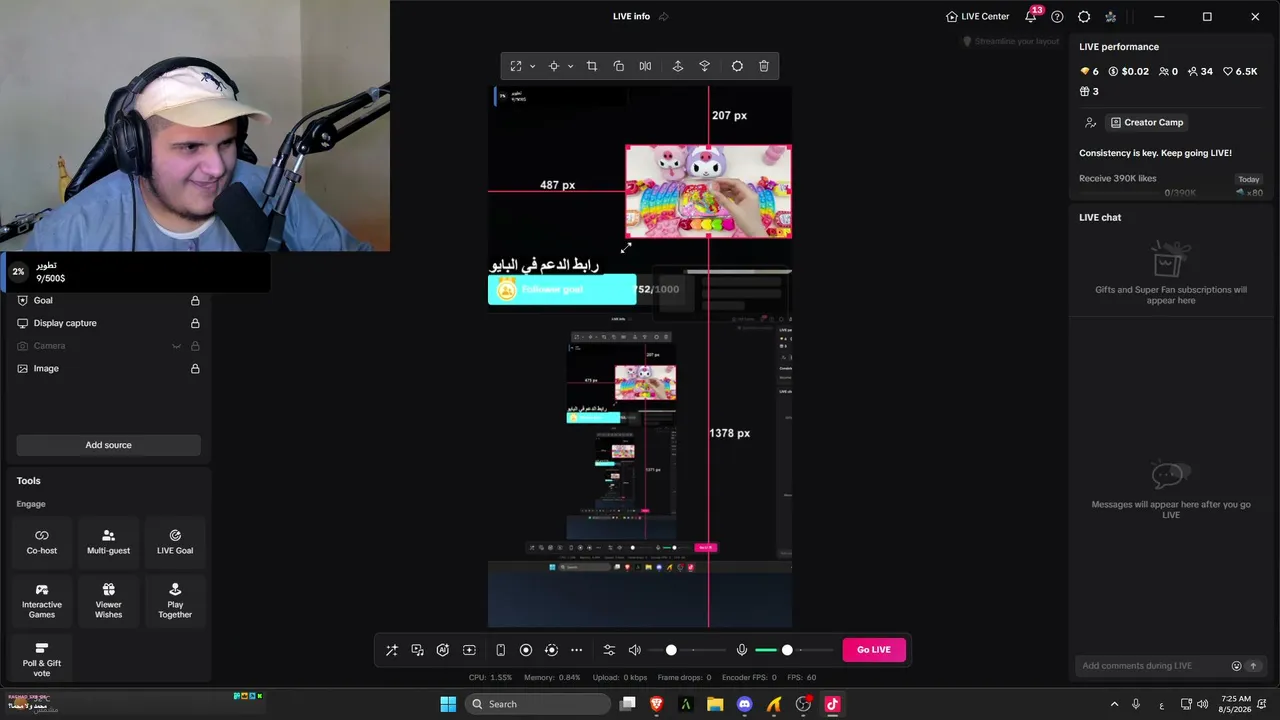Toggle Streamline your layout option
Screen dimensions: 1280x720
click(x=1011, y=41)
